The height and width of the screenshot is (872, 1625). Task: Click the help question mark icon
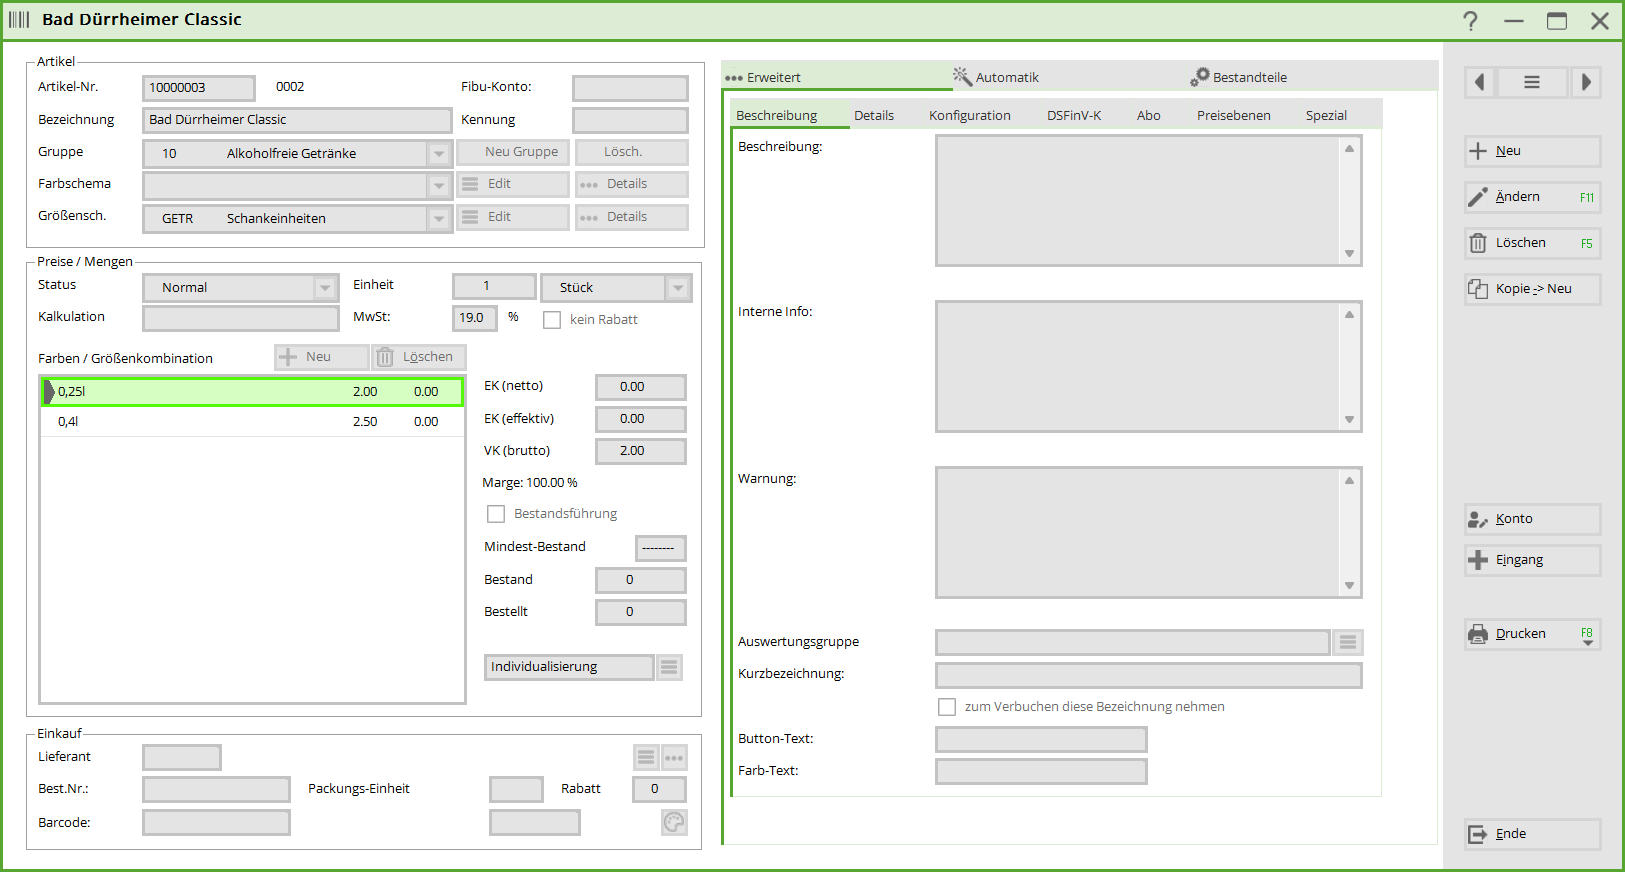point(1470,21)
